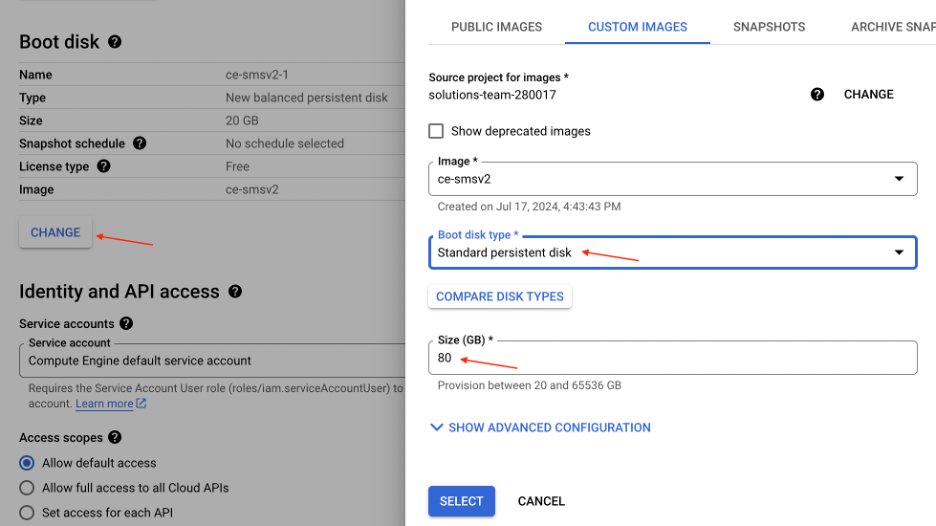This screenshot has width=936, height=526.
Task: Open help icon beside Service accounts
Action: (x=126, y=324)
